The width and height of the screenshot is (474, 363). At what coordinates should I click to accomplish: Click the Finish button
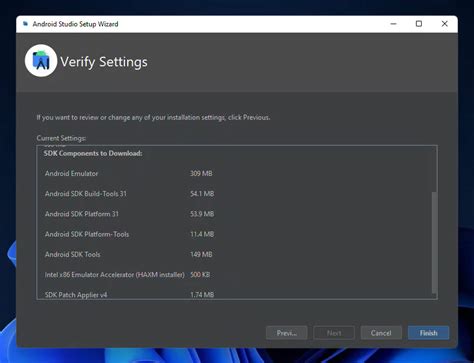(x=428, y=333)
